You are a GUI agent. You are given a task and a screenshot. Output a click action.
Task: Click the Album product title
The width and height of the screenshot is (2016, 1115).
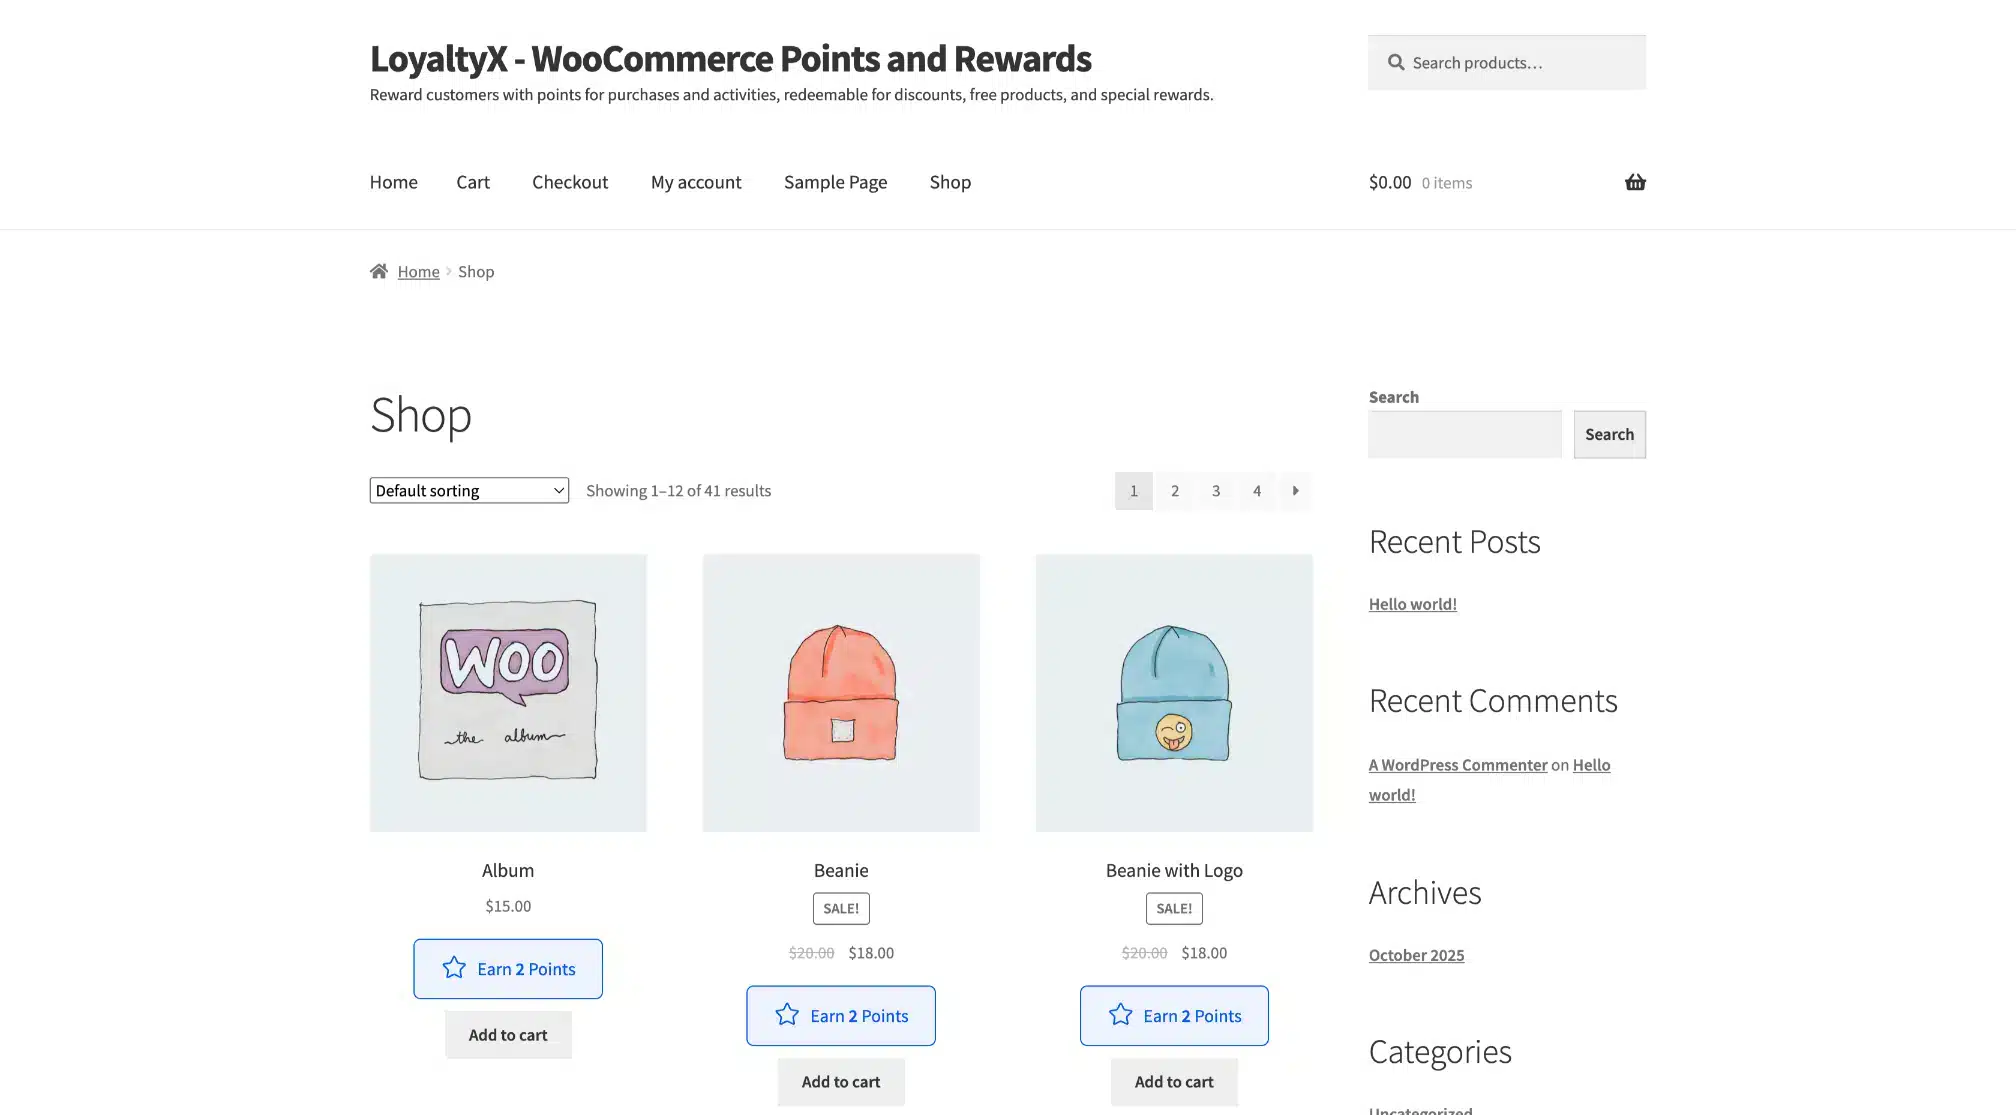click(x=508, y=870)
